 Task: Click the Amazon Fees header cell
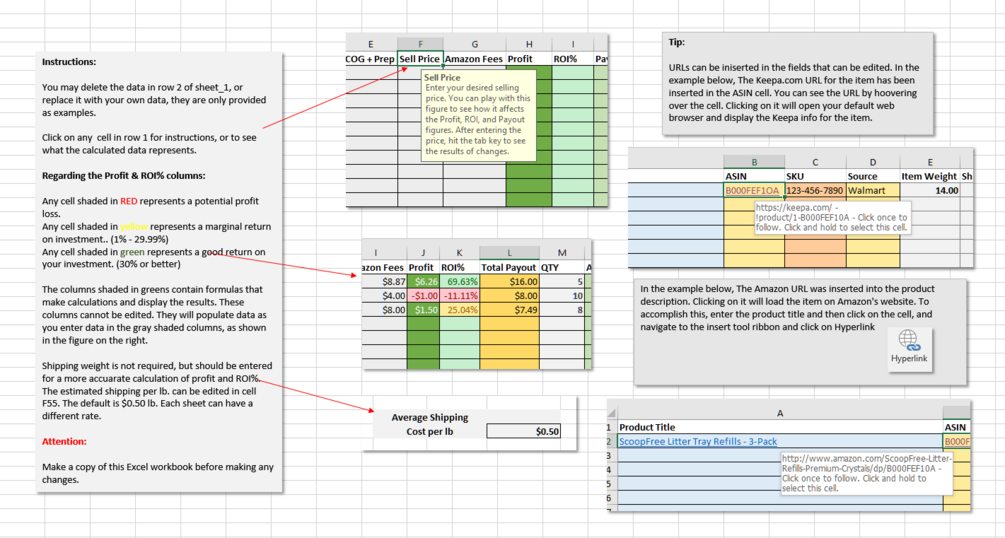(474, 59)
